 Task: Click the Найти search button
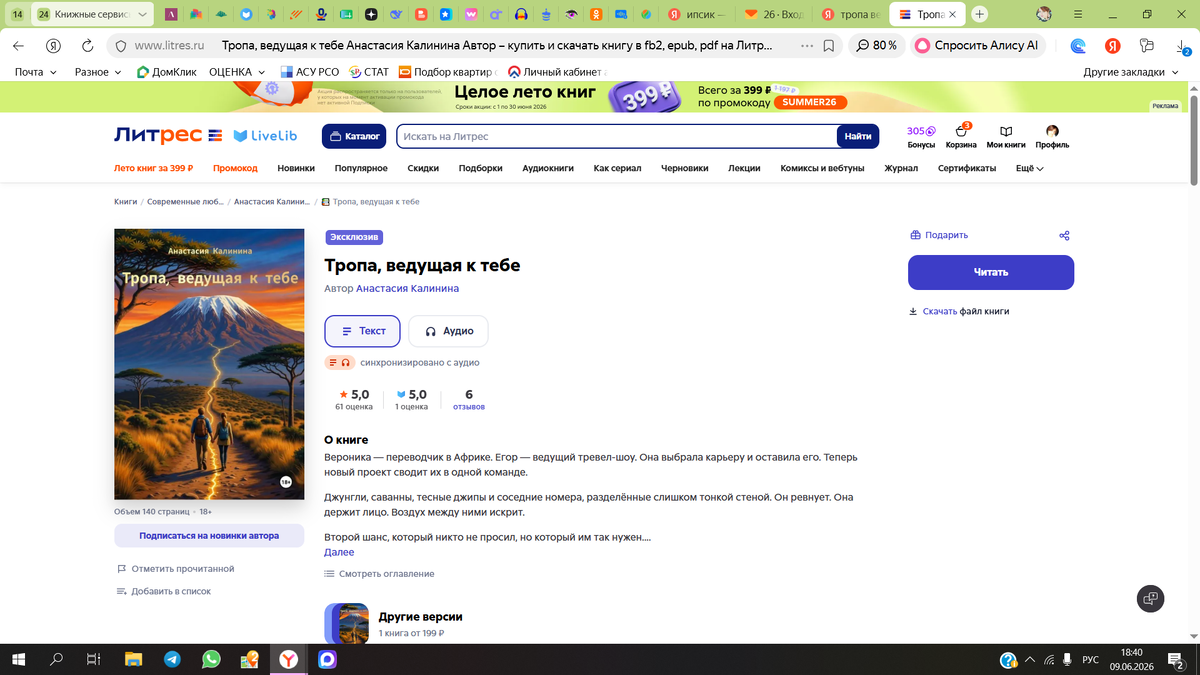(x=858, y=136)
